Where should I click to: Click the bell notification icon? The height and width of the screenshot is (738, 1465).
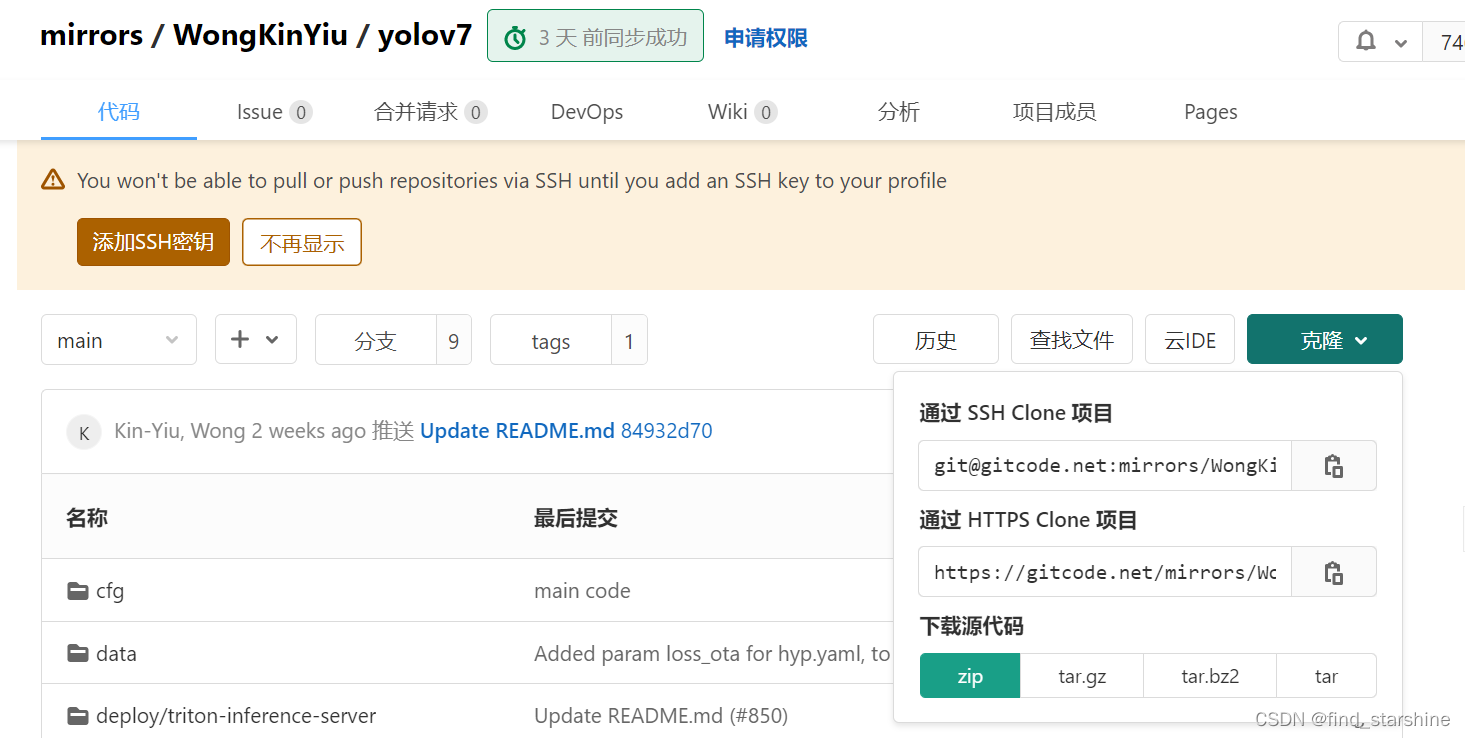tap(1365, 42)
